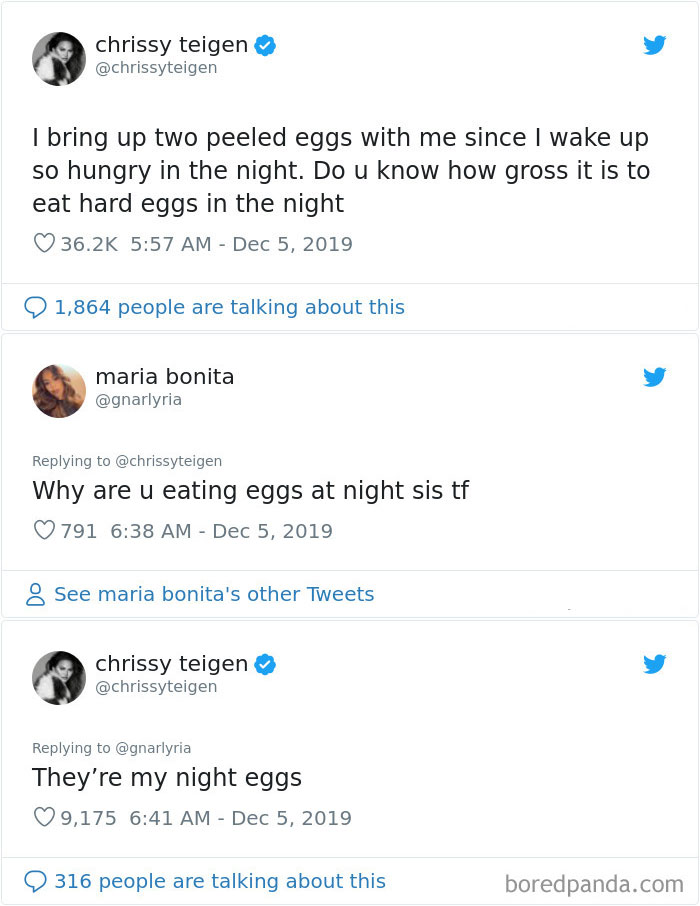Like the tweet about peeled eggs

point(42,243)
